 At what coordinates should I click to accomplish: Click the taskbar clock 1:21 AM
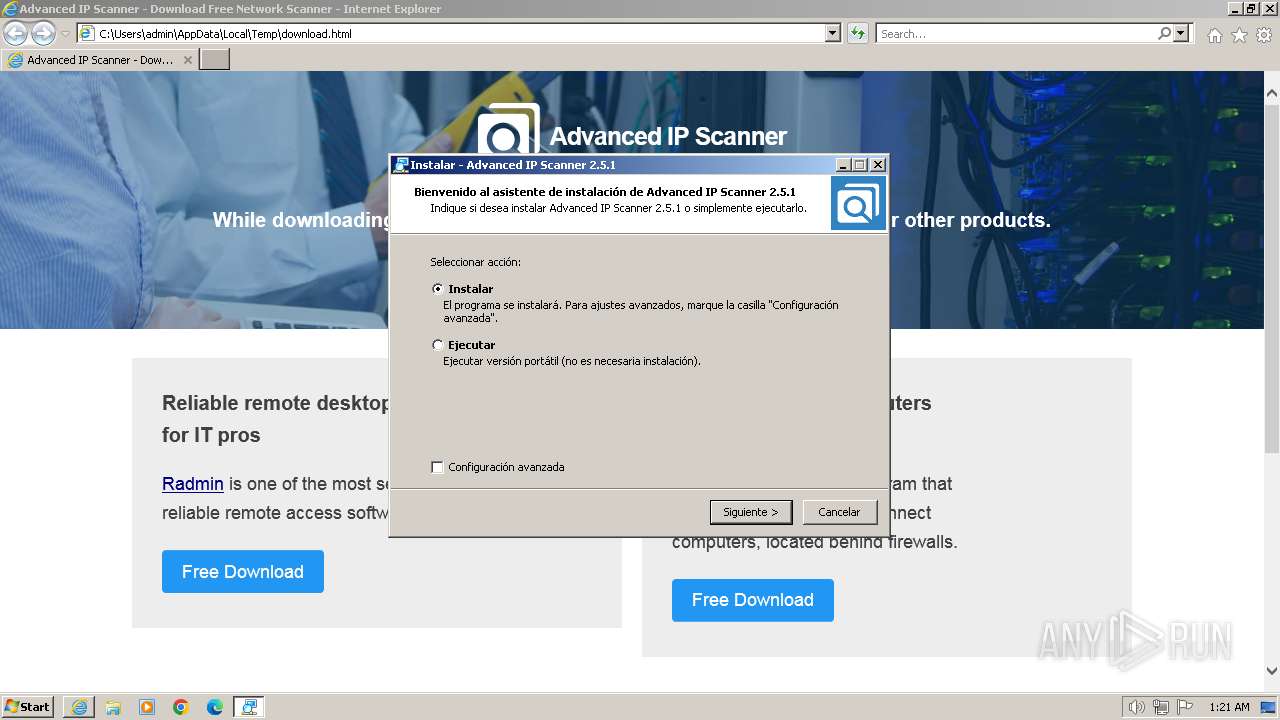pyautogui.click(x=1229, y=707)
